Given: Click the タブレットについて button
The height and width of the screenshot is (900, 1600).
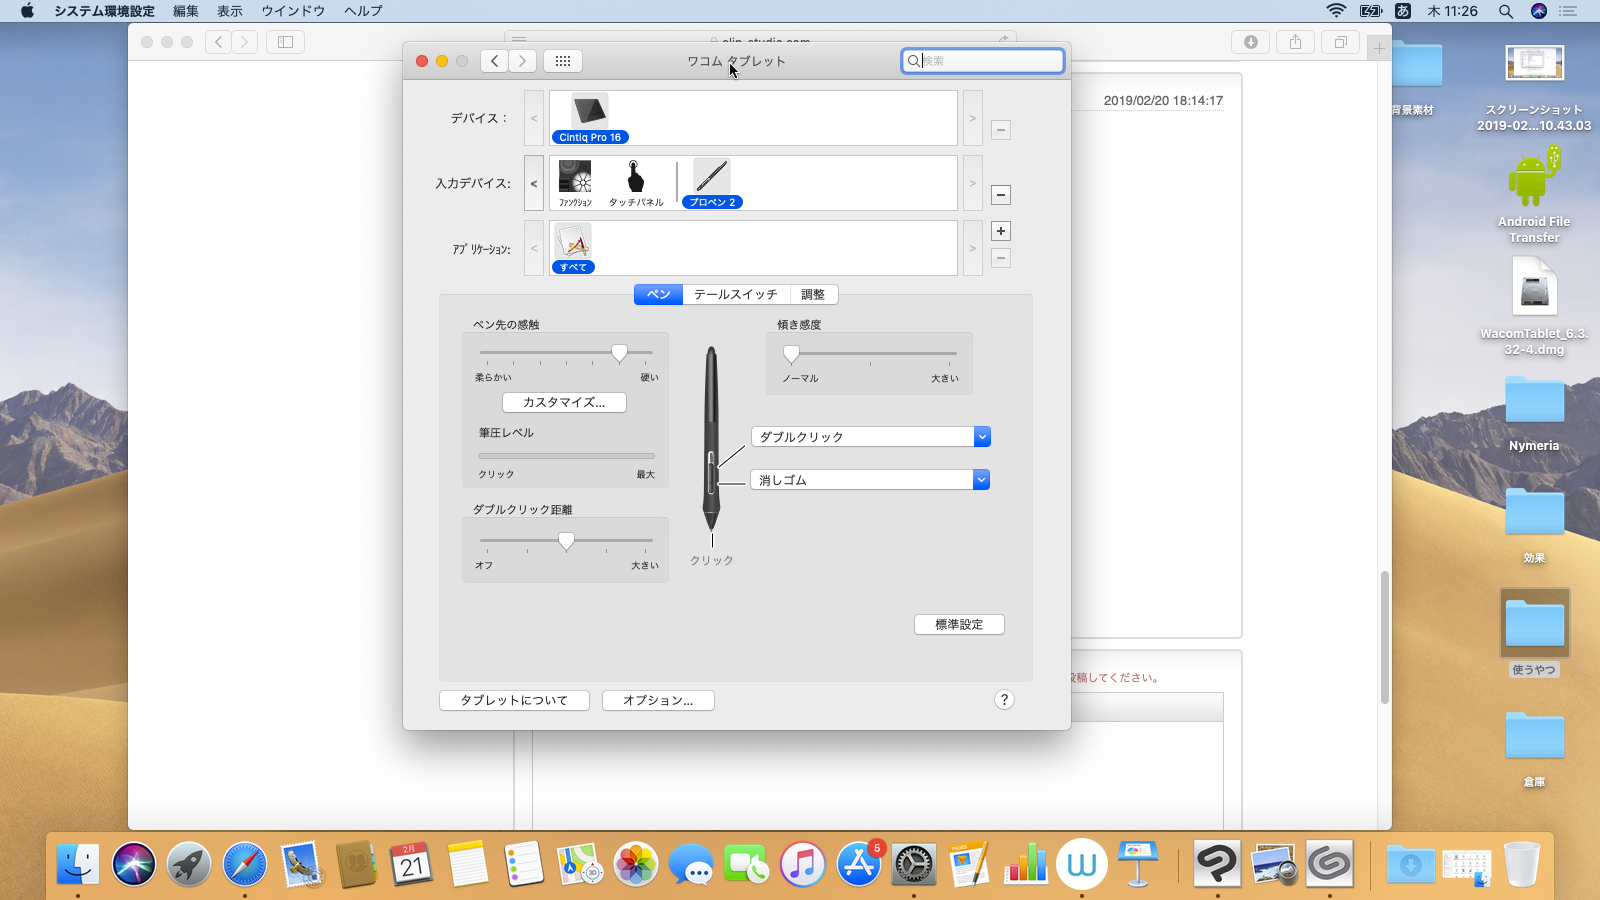Looking at the screenshot, I should pyautogui.click(x=514, y=700).
